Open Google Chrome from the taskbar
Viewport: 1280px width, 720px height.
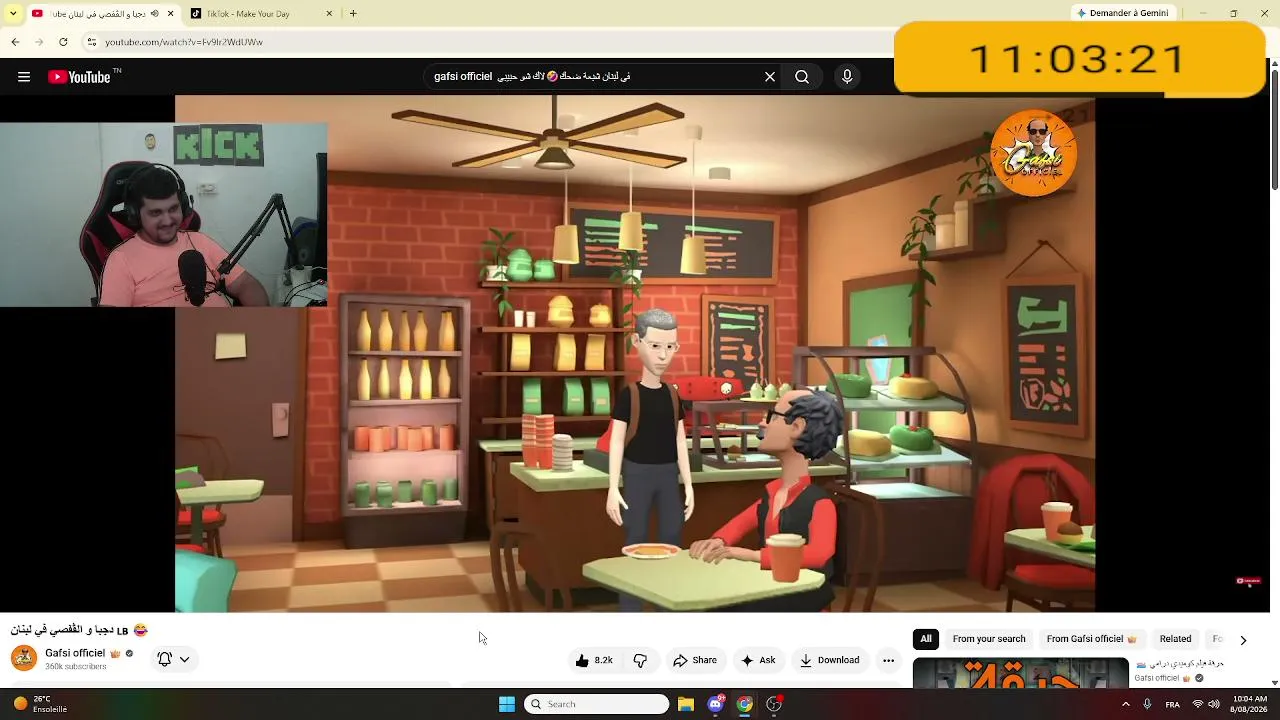tap(745, 704)
